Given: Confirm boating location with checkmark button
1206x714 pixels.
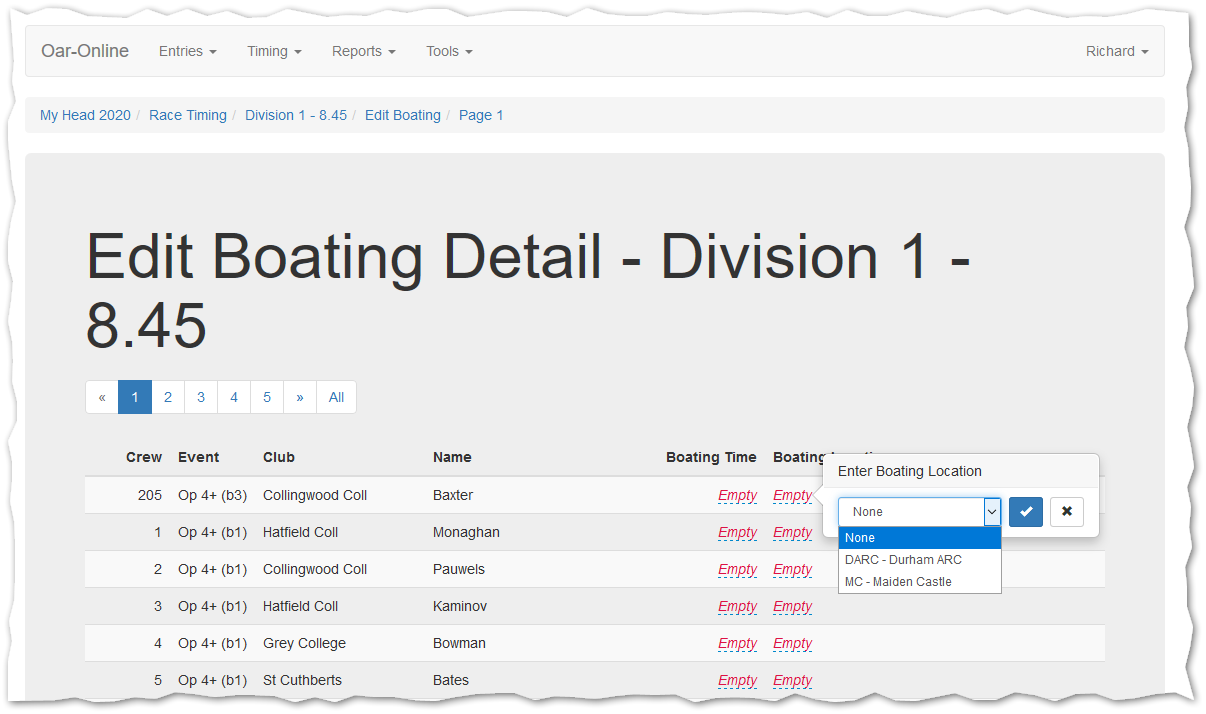Looking at the screenshot, I should [x=1025, y=512].
